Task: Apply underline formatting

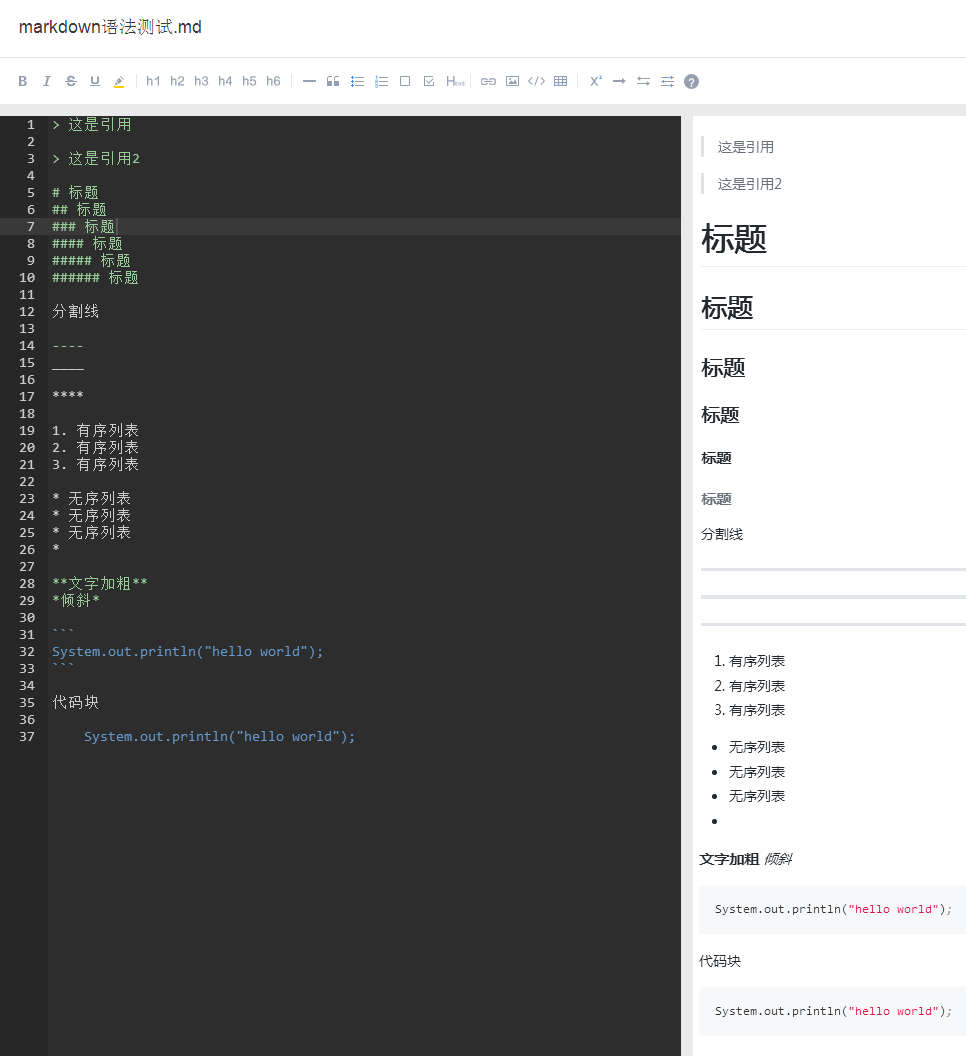Action: click(x=94, y=81)
